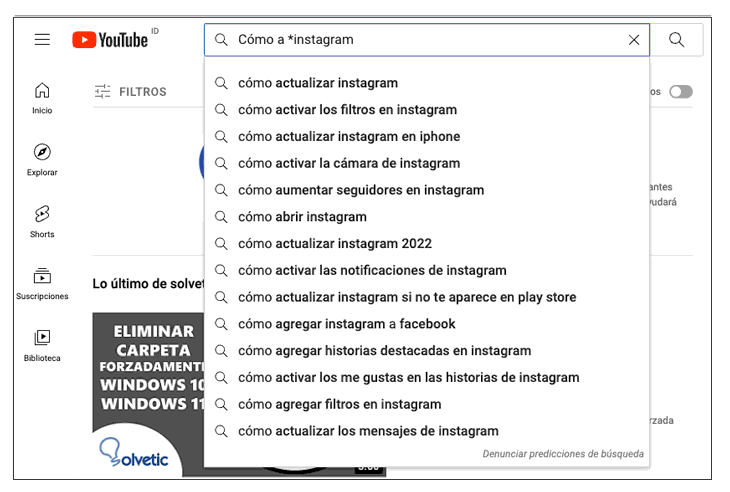Click the YouTube logo
This screenshot has width=730, height=492.
pos(110,40)
